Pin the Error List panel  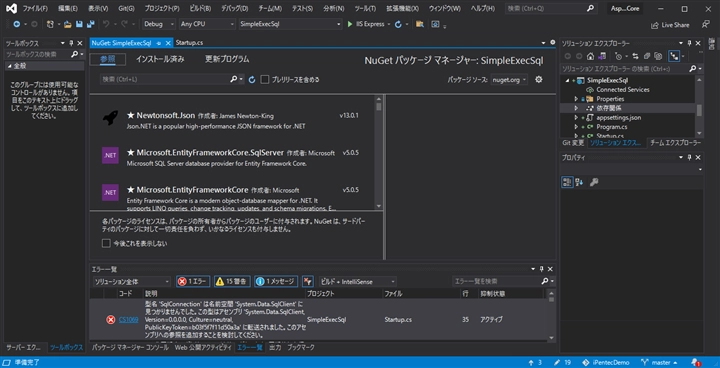pyautogui.click(x=542, y=269)
